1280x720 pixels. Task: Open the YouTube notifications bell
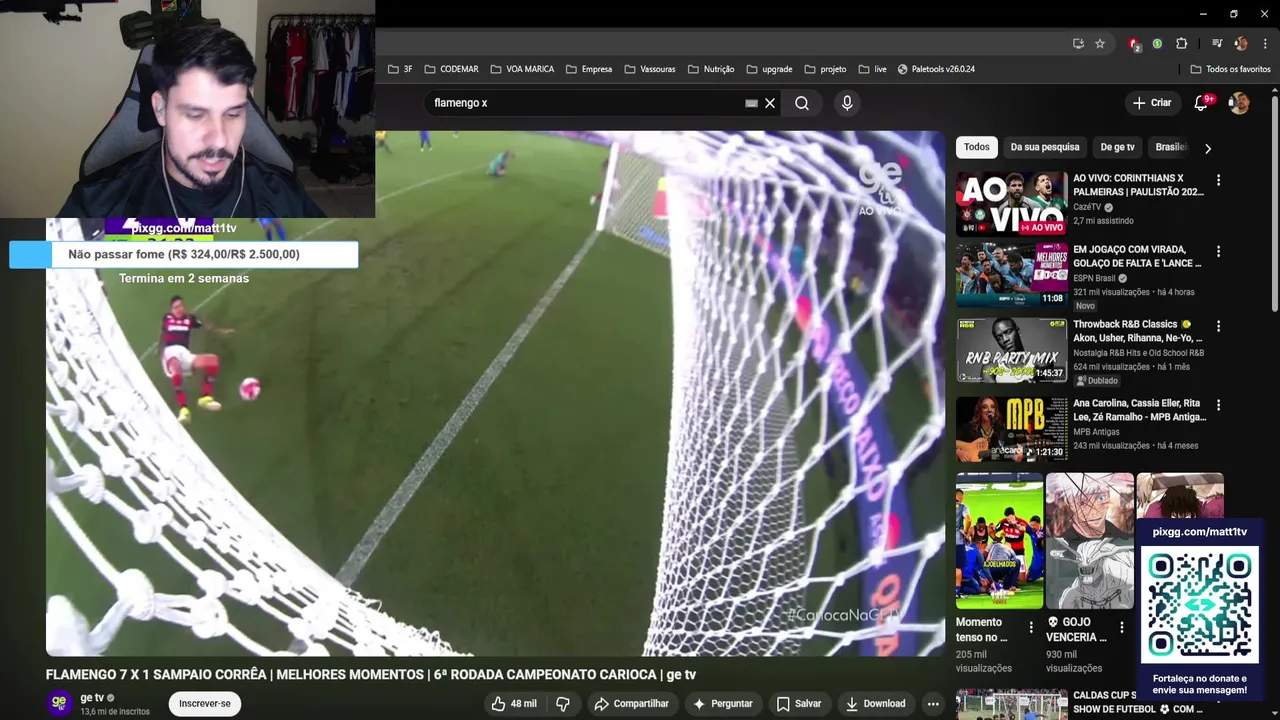tap(1202, 103)
